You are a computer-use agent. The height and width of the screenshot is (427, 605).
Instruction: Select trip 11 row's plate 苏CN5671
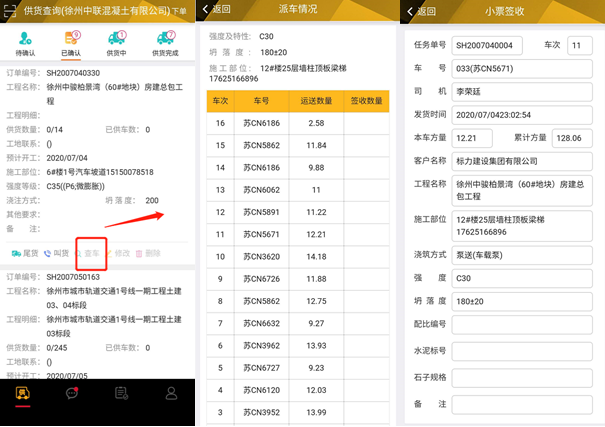click(x=261, y=235)
